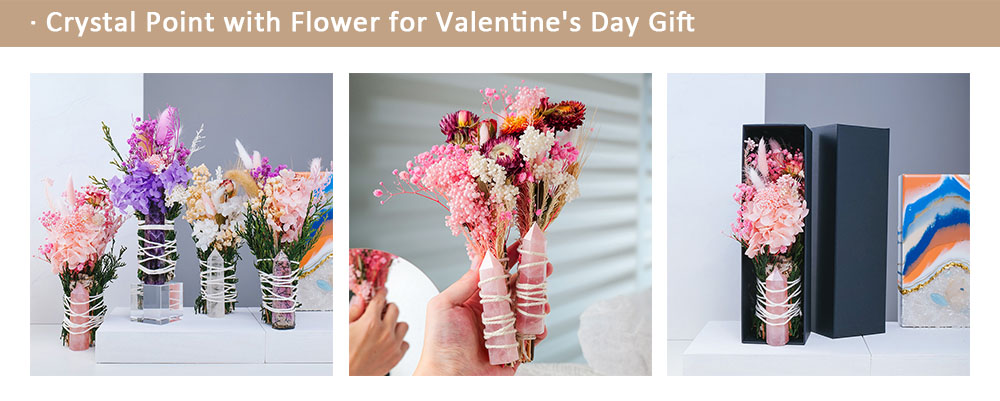The width and height of the screenshot is (1000, 401).
Task: Open the left photo of four bouquets
Action: pyautogui.click(x=181, y=224)
